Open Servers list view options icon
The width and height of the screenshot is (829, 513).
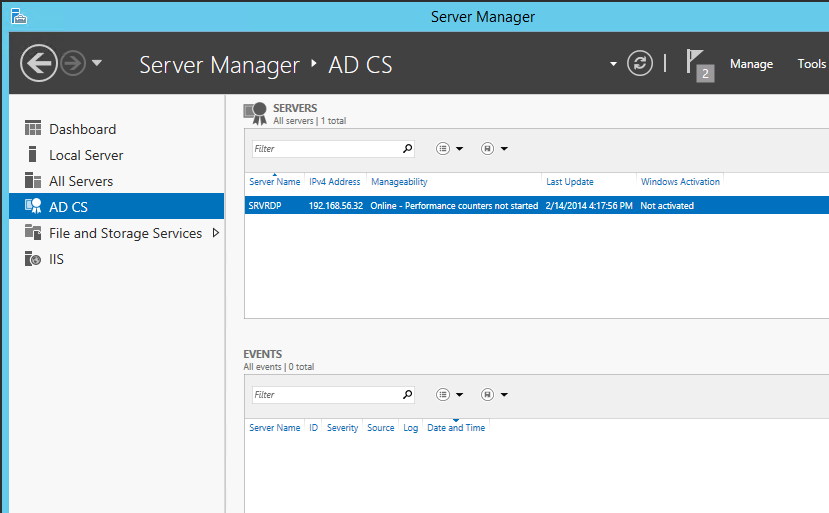[x=443, y=149]
